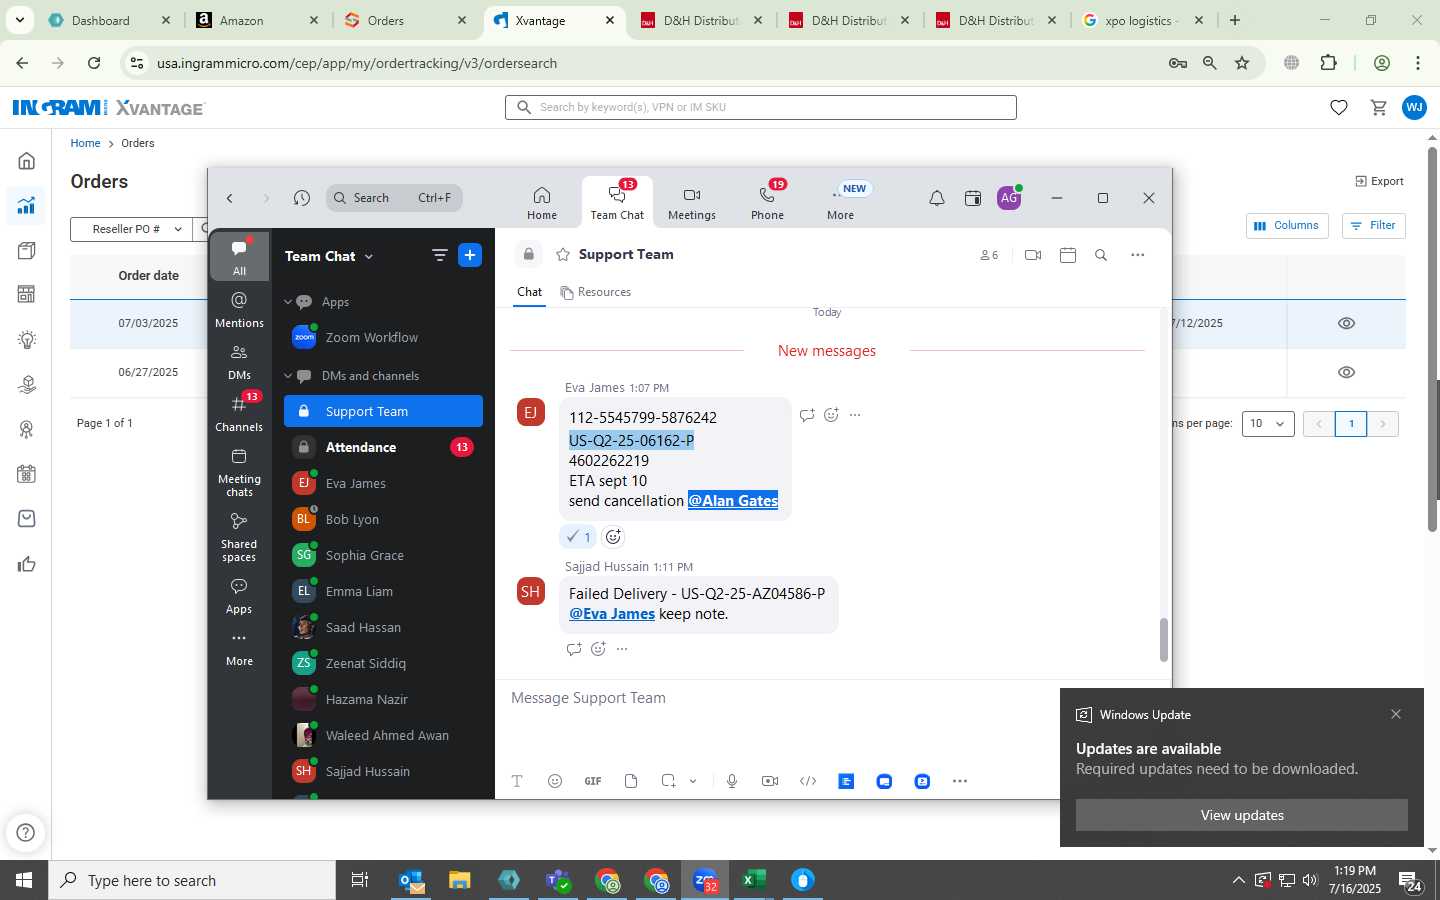
Task: Open the text formatting icon in composer
Action: point(517,781)
